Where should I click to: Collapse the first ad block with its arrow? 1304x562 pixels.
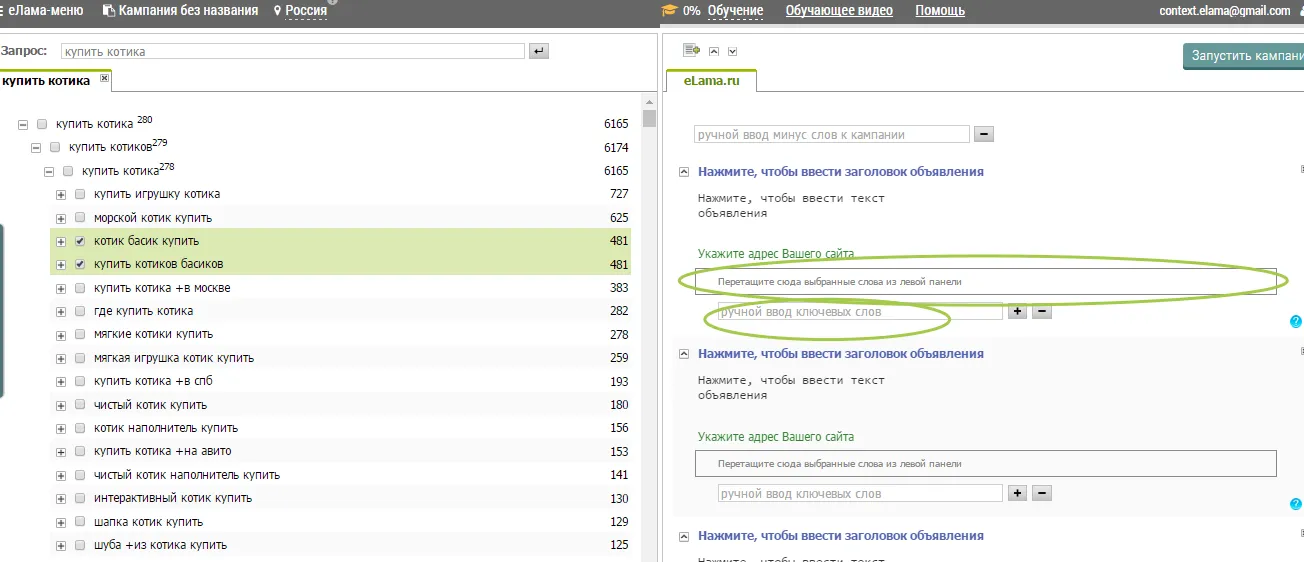684,172
